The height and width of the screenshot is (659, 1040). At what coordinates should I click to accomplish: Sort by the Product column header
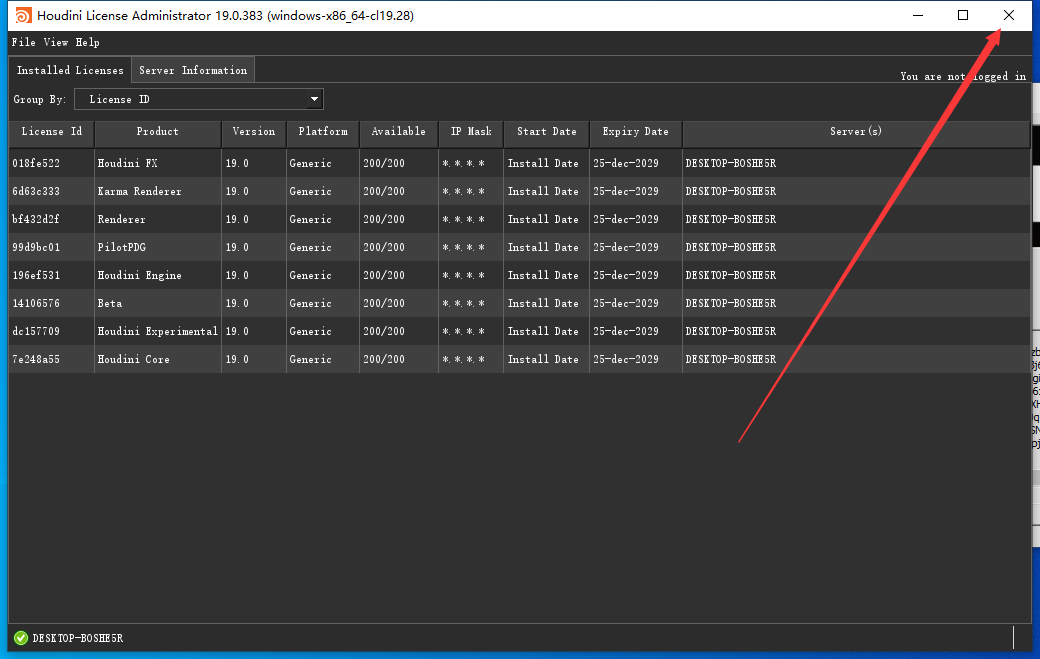(x=158, y=132)
